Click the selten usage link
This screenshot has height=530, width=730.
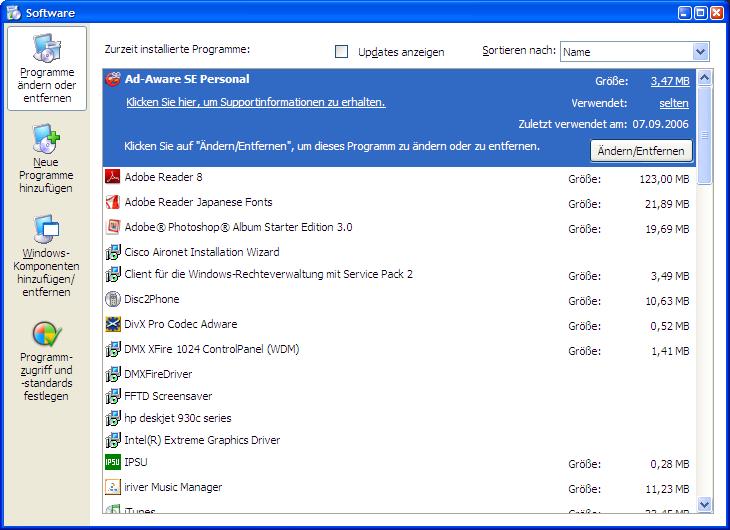click(674, 103)
